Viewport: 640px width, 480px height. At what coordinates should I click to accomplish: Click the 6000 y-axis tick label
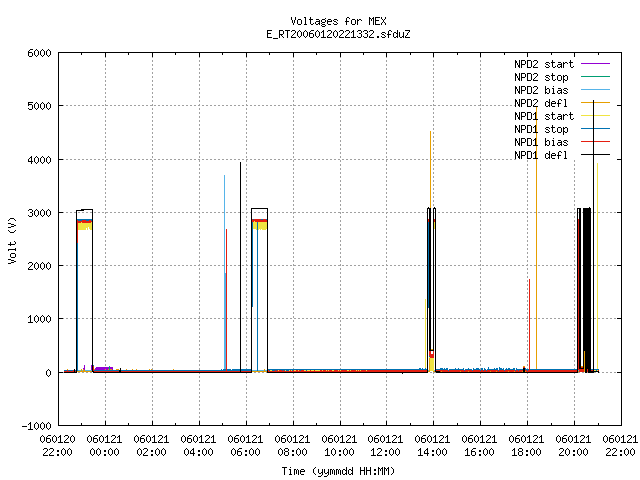40,53
